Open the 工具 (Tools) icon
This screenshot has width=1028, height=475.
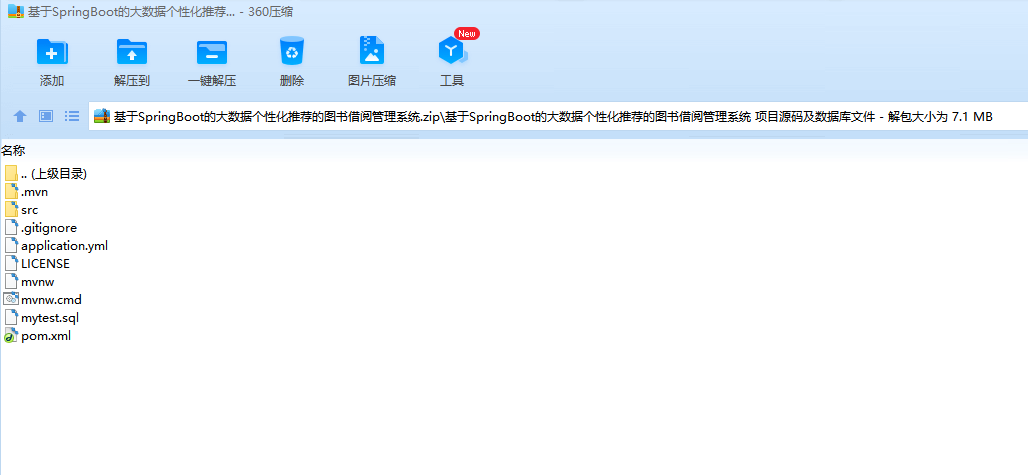(x=452, y=51)
